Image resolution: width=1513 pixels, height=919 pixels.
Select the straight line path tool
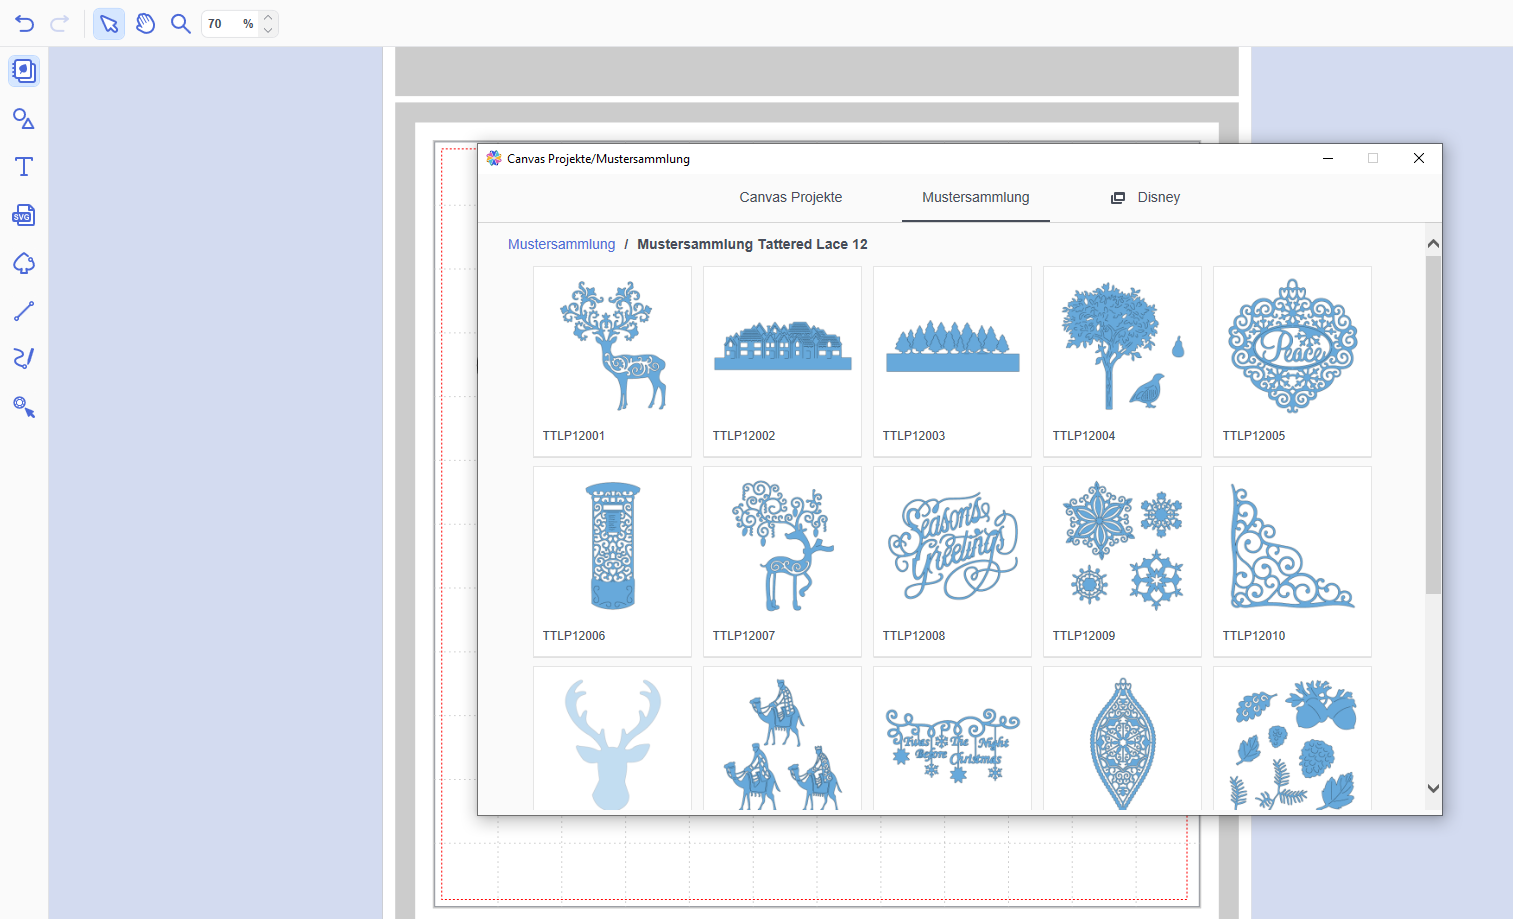[24, 311]
